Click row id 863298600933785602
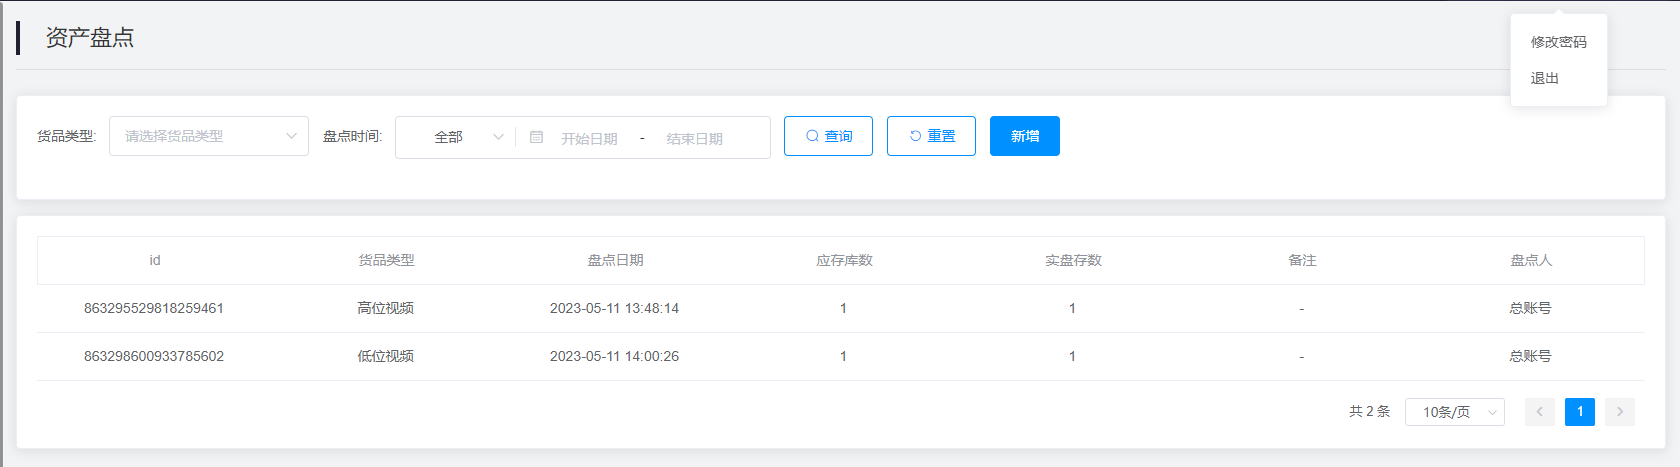Image resolution: width=1680 pixels, height=467 pixels. (154, 356)
